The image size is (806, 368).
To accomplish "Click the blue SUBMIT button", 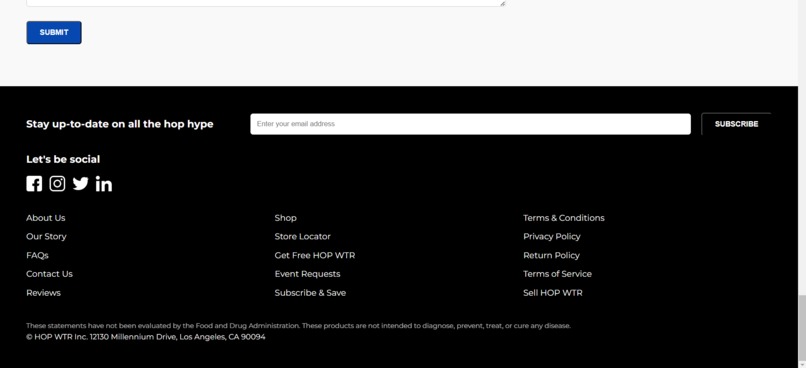I will (54, 32).
